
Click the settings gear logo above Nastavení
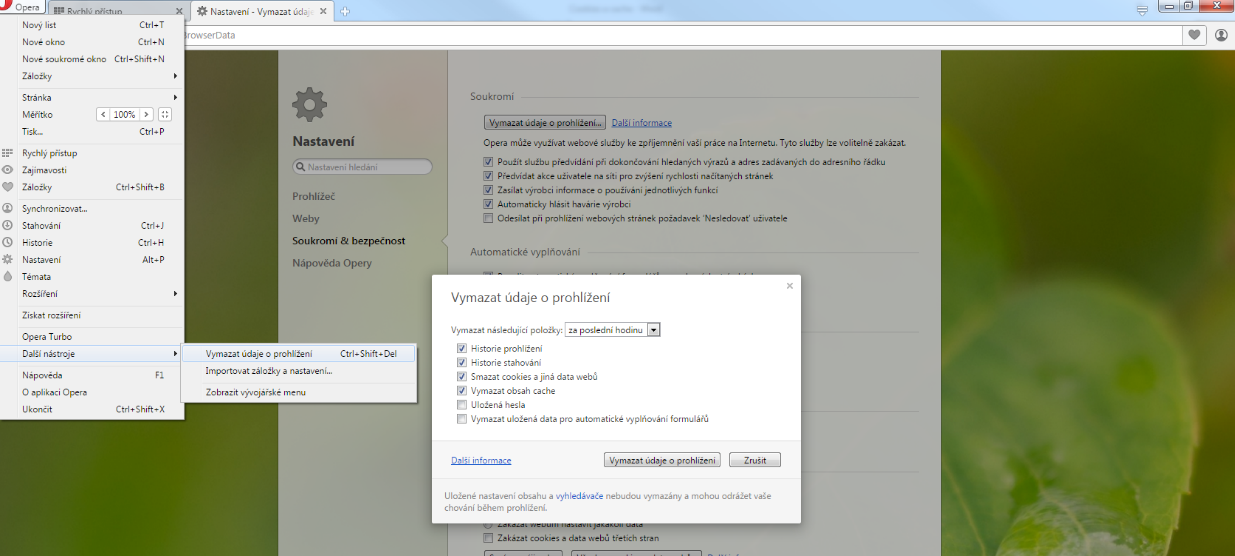point(309,105)
